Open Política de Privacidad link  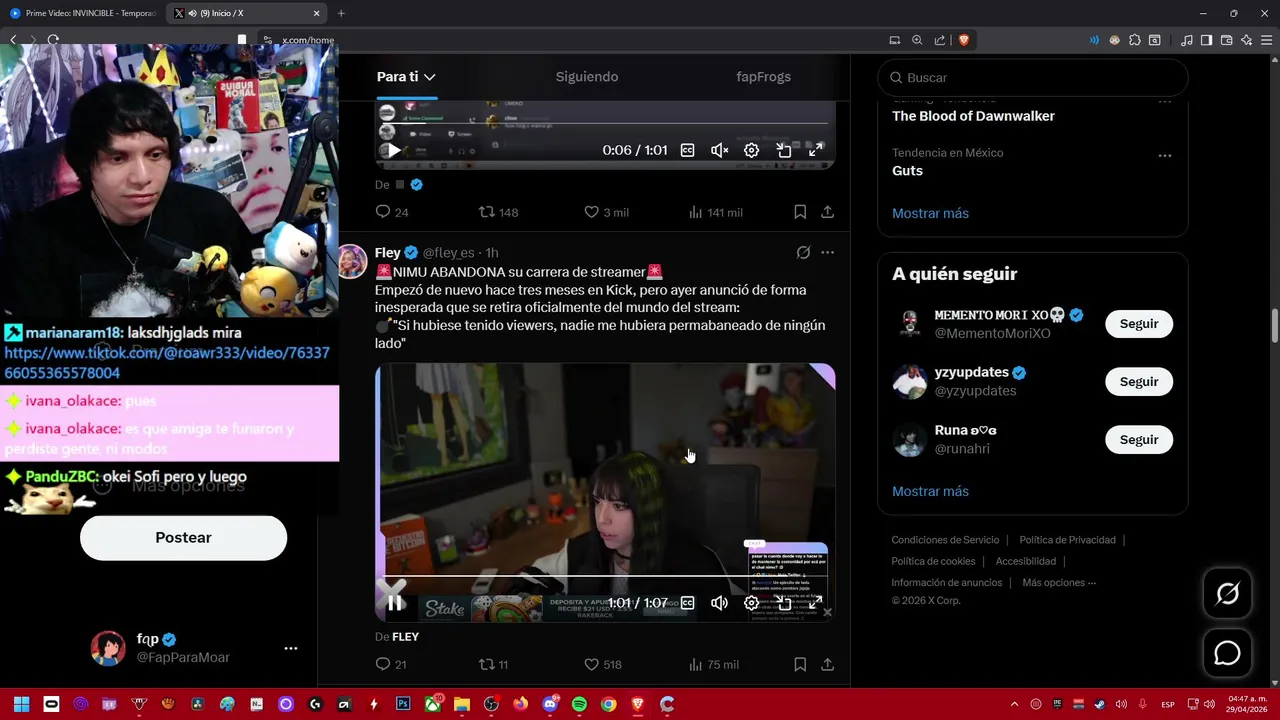pos(1067,540)
